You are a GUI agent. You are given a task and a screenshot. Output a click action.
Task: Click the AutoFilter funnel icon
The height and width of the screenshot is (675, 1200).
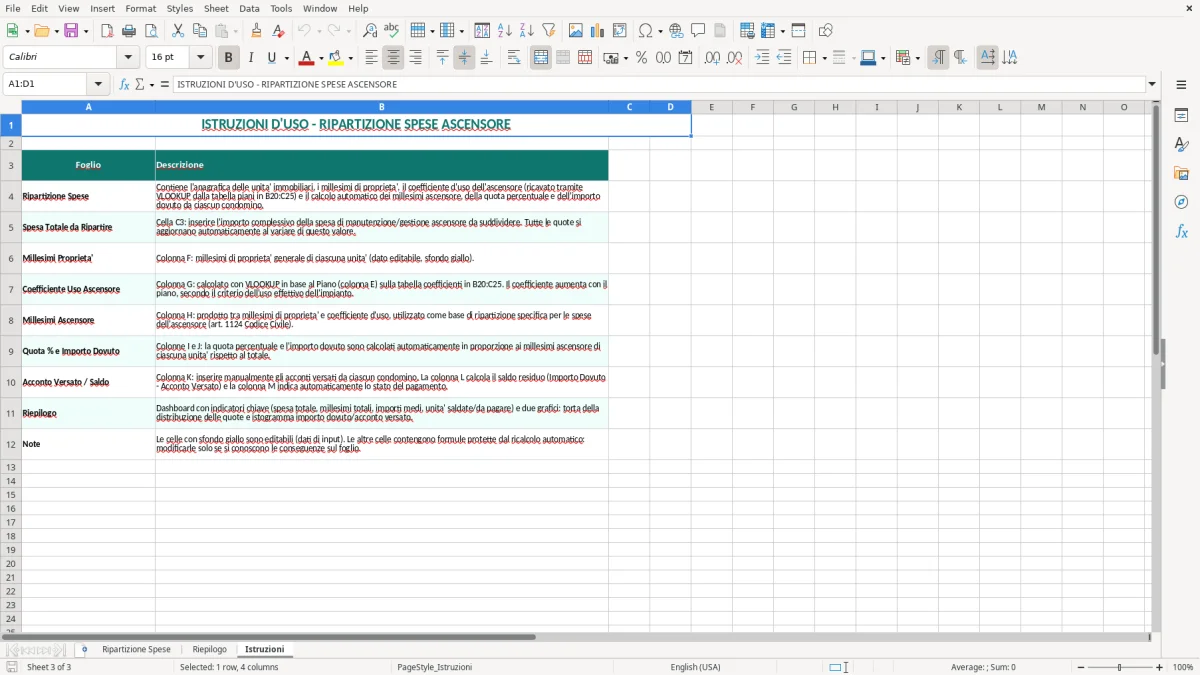(x=549, y=31)
